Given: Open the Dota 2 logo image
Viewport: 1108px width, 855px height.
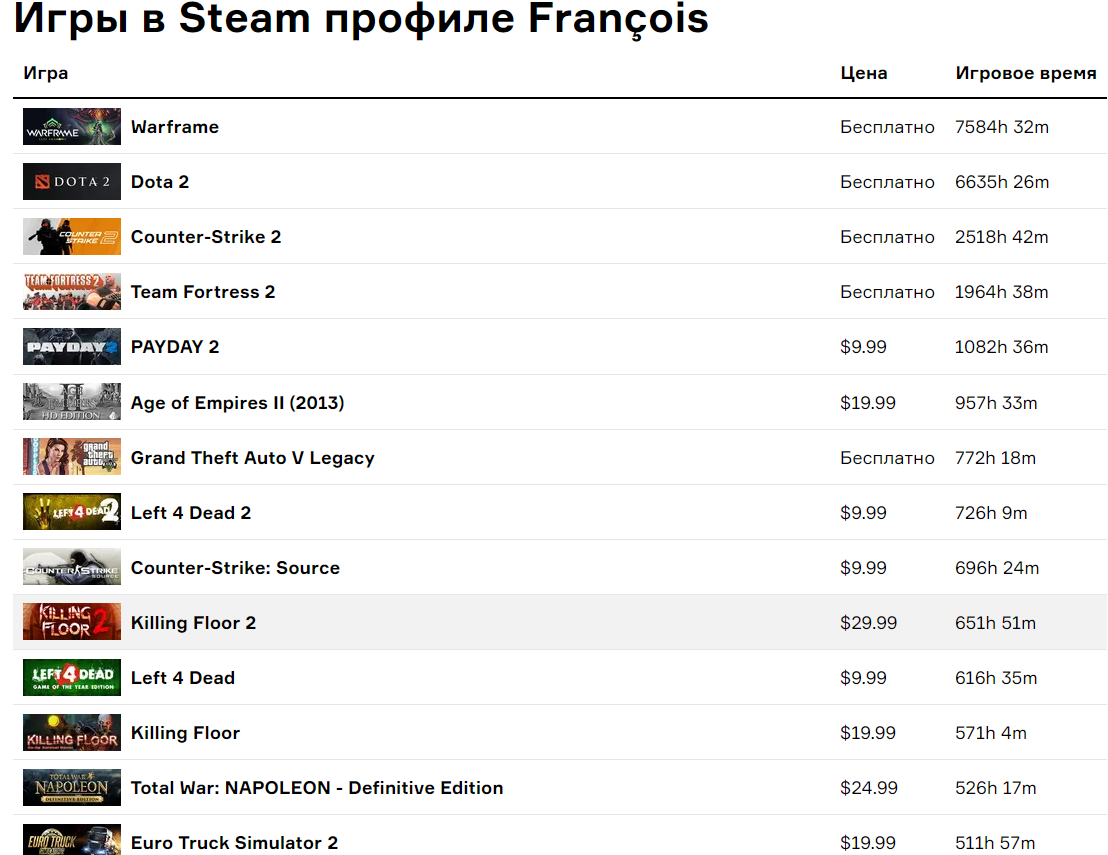Looking at the screenshot, I should tap(72, 182).
